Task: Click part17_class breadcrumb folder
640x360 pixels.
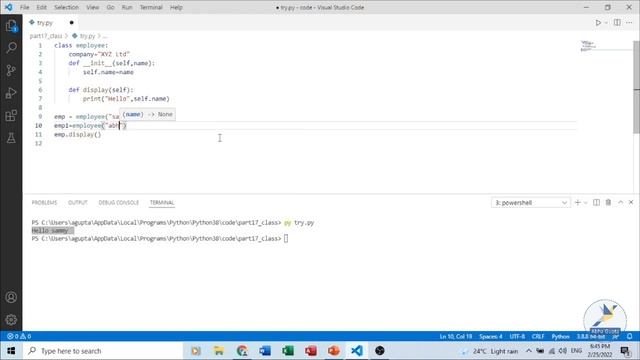Action: [46, 36]
